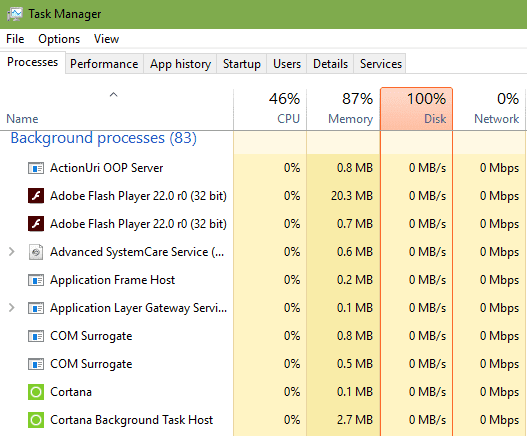Click Cortana Background Task Host's 0 Mbps value
The height and width of the screenshot is (436, 527).
(x=499, y=420)
